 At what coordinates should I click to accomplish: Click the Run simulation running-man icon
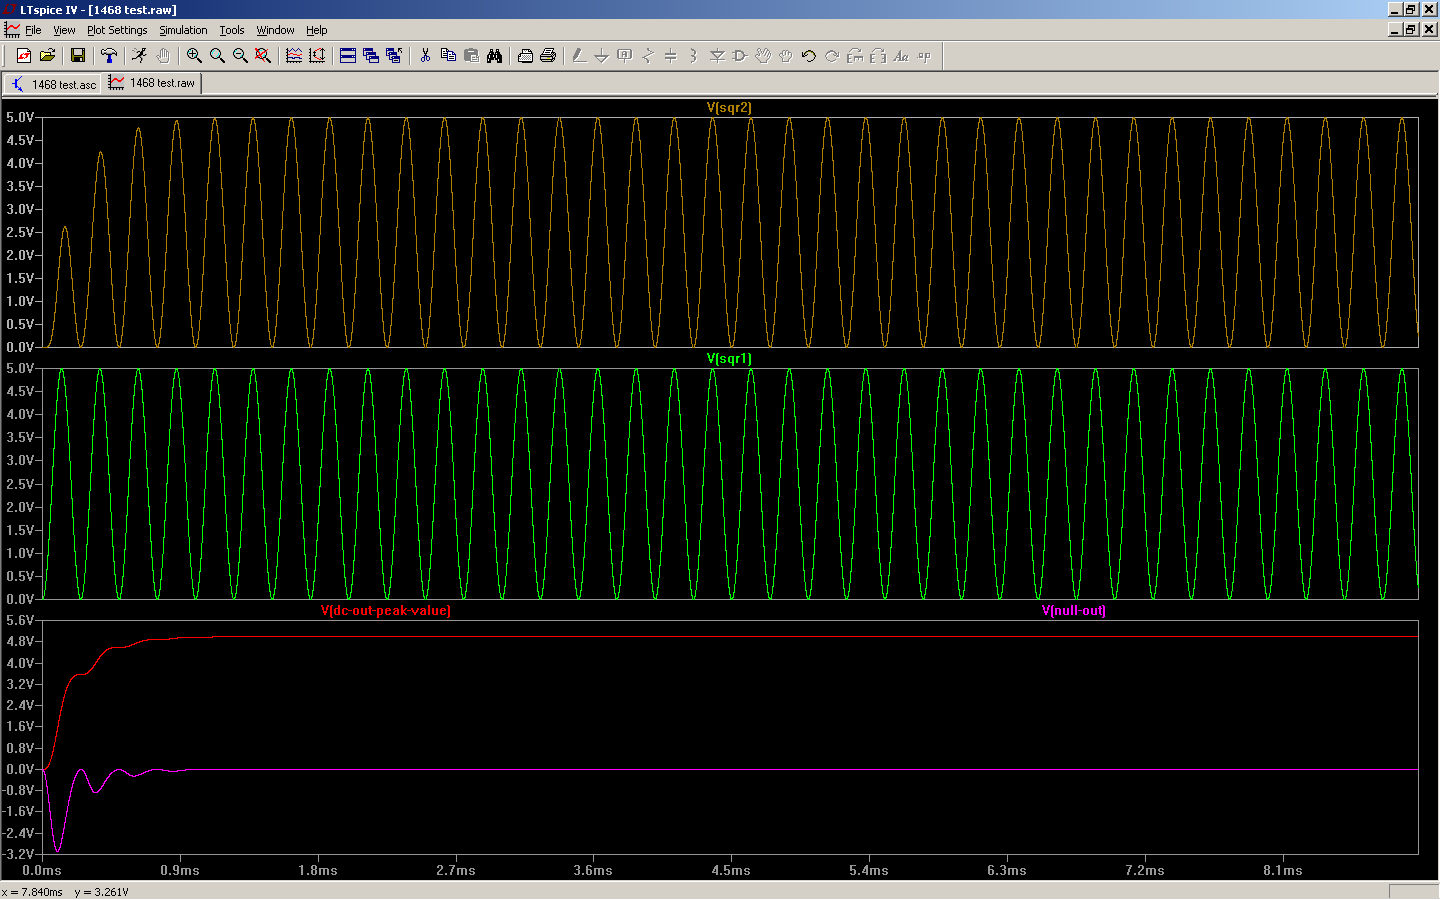tap(140, 56)
